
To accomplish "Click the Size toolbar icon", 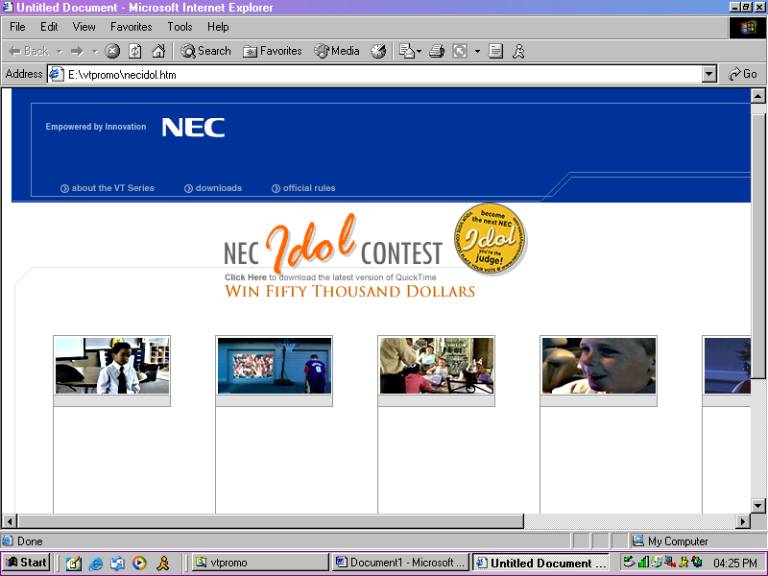I will click(x=460, y=51).
